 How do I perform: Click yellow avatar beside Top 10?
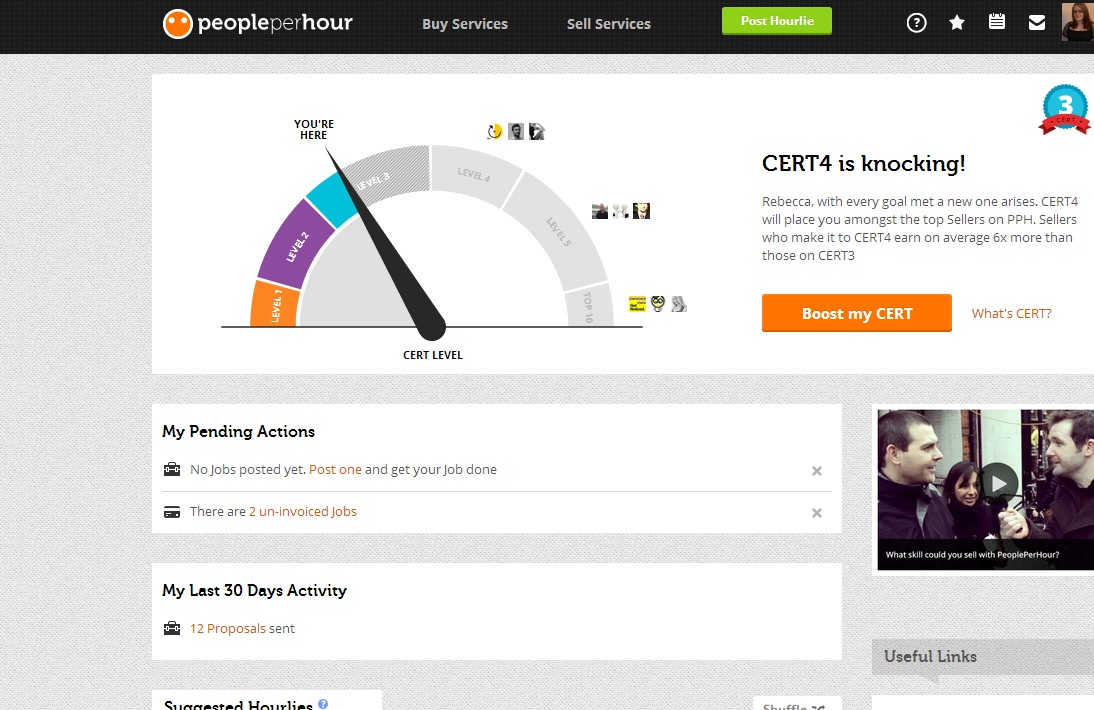coord(637,303)
